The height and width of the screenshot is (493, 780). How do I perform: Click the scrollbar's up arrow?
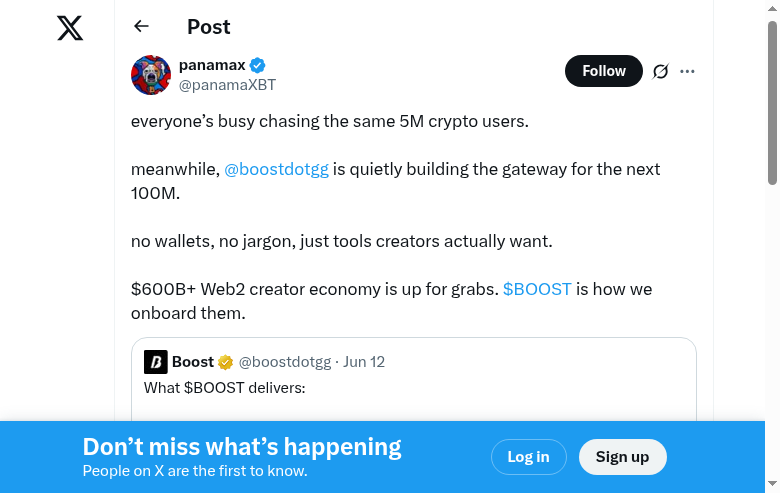click(x=772, y=8)
